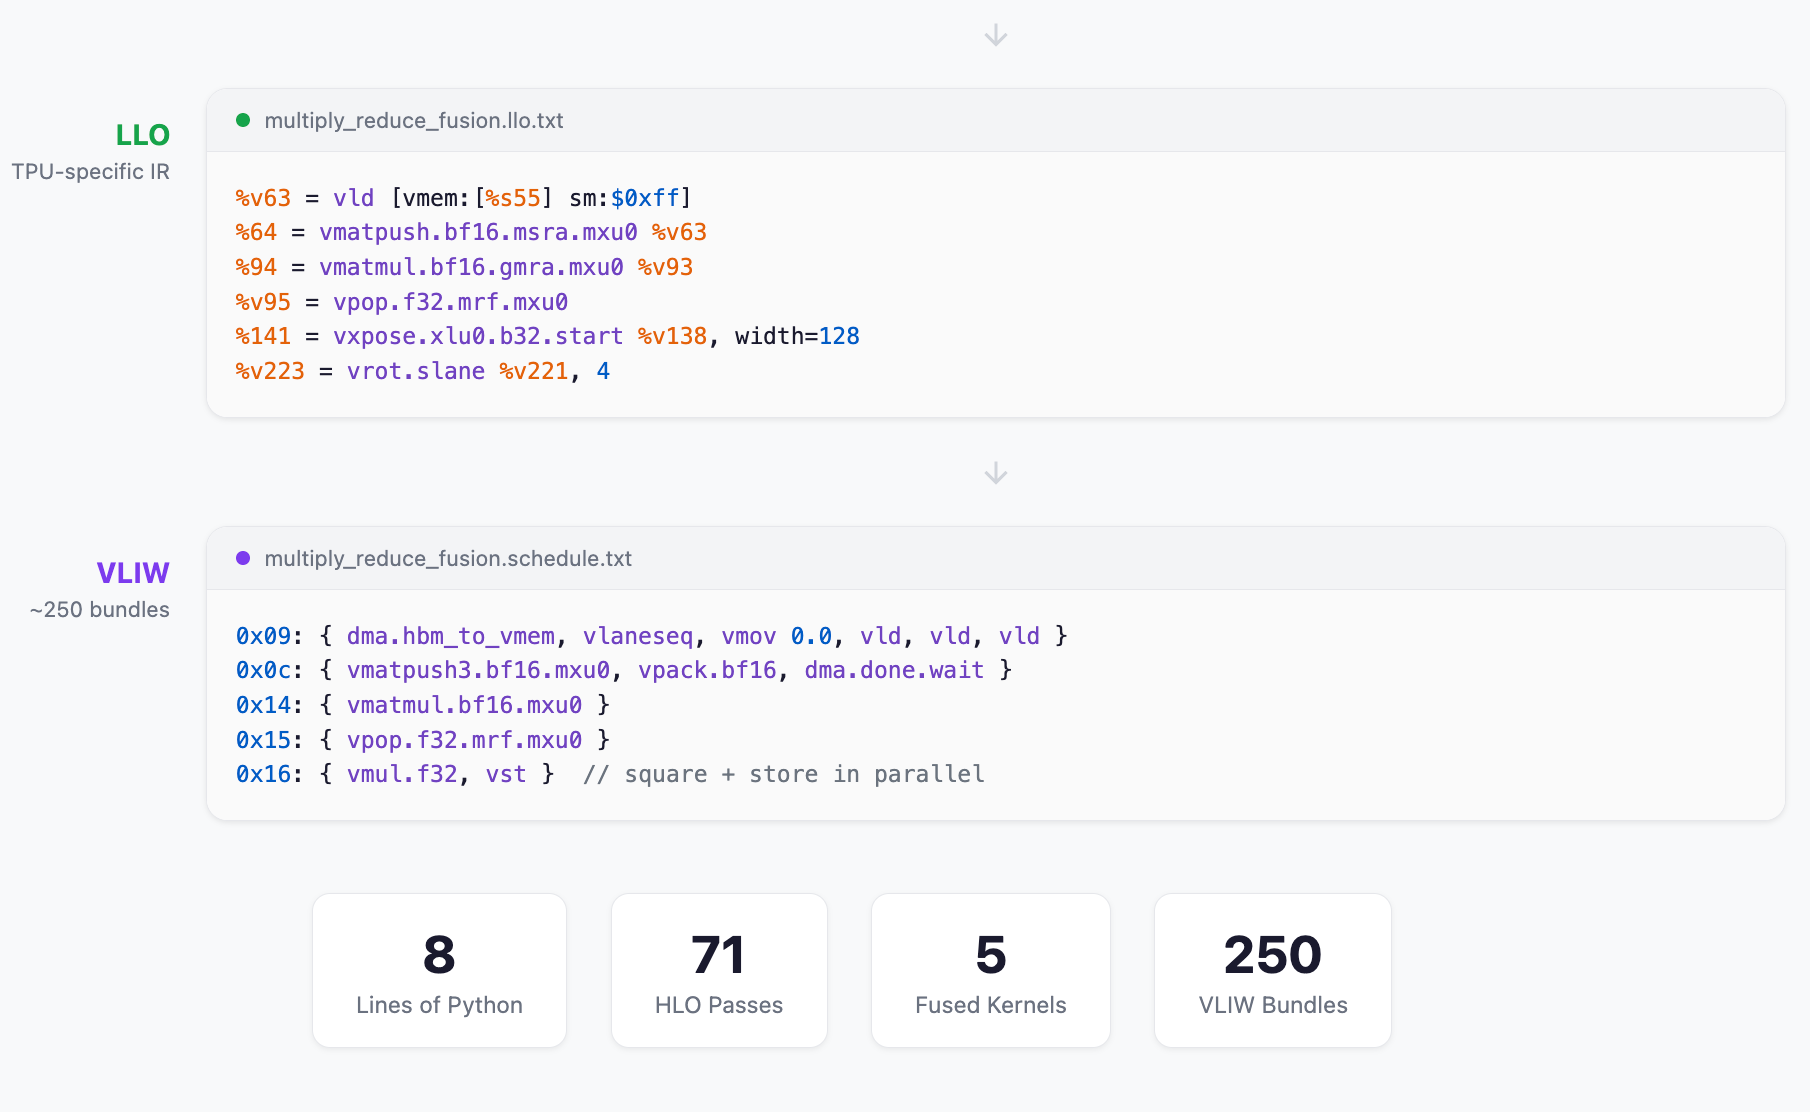Click the ~250 bundles subtitle
Screen dimensions: 1810x1112
pyautogui.click(x=100, y=609)
